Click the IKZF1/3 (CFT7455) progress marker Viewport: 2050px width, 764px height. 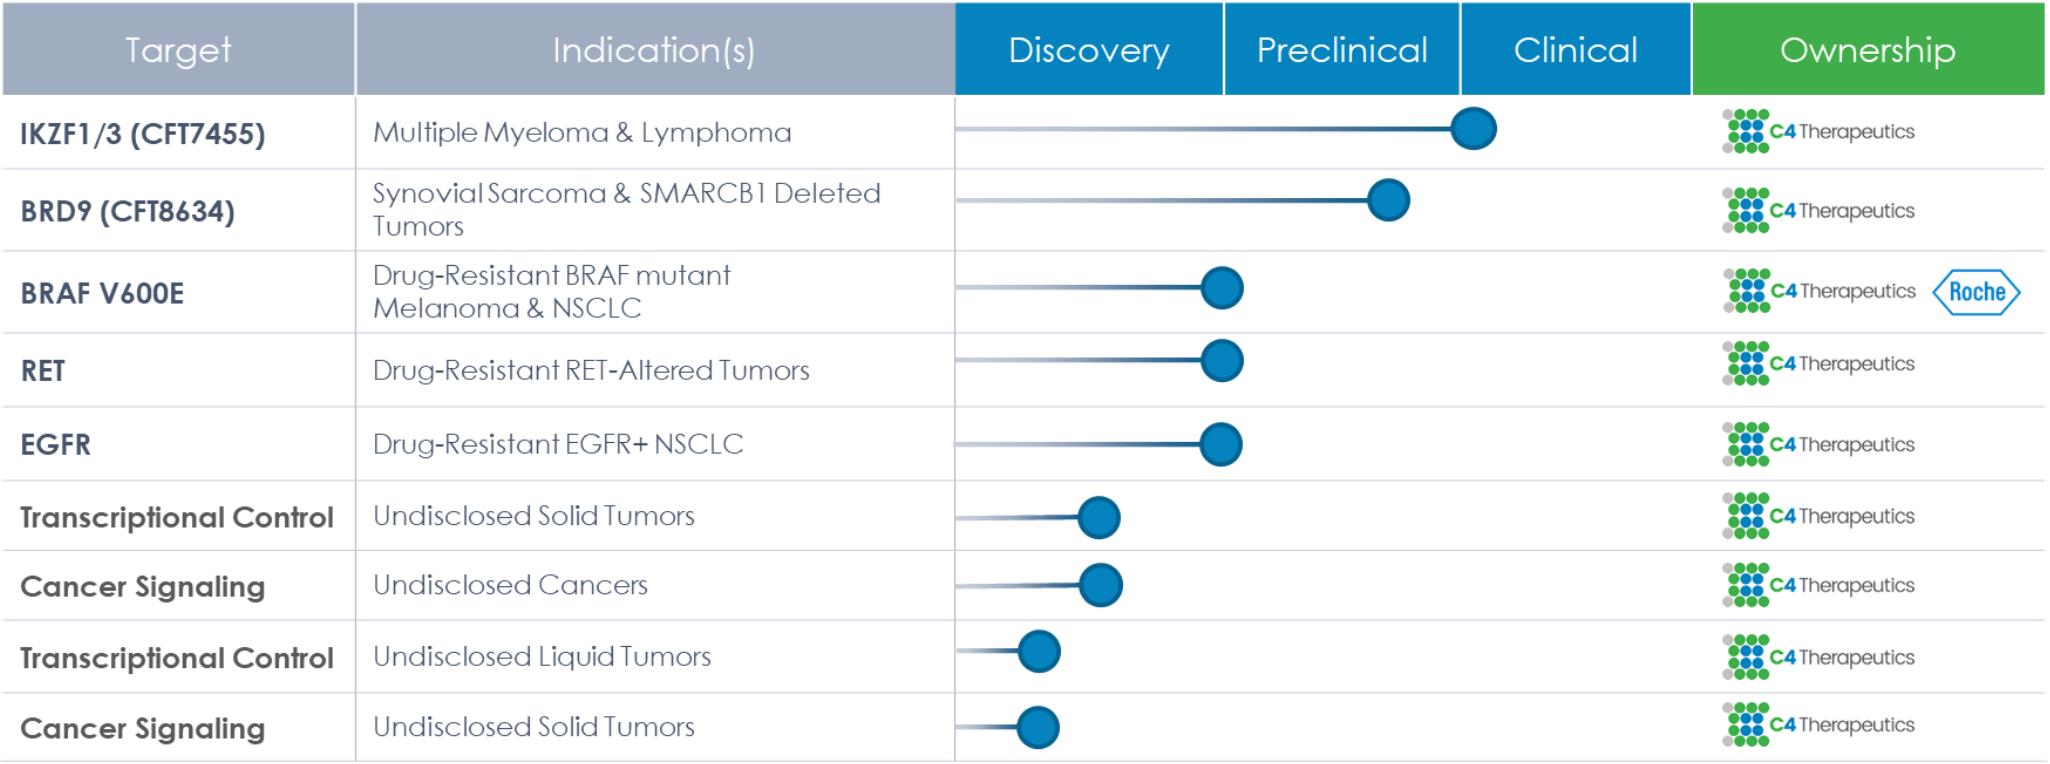[1473, 129]
